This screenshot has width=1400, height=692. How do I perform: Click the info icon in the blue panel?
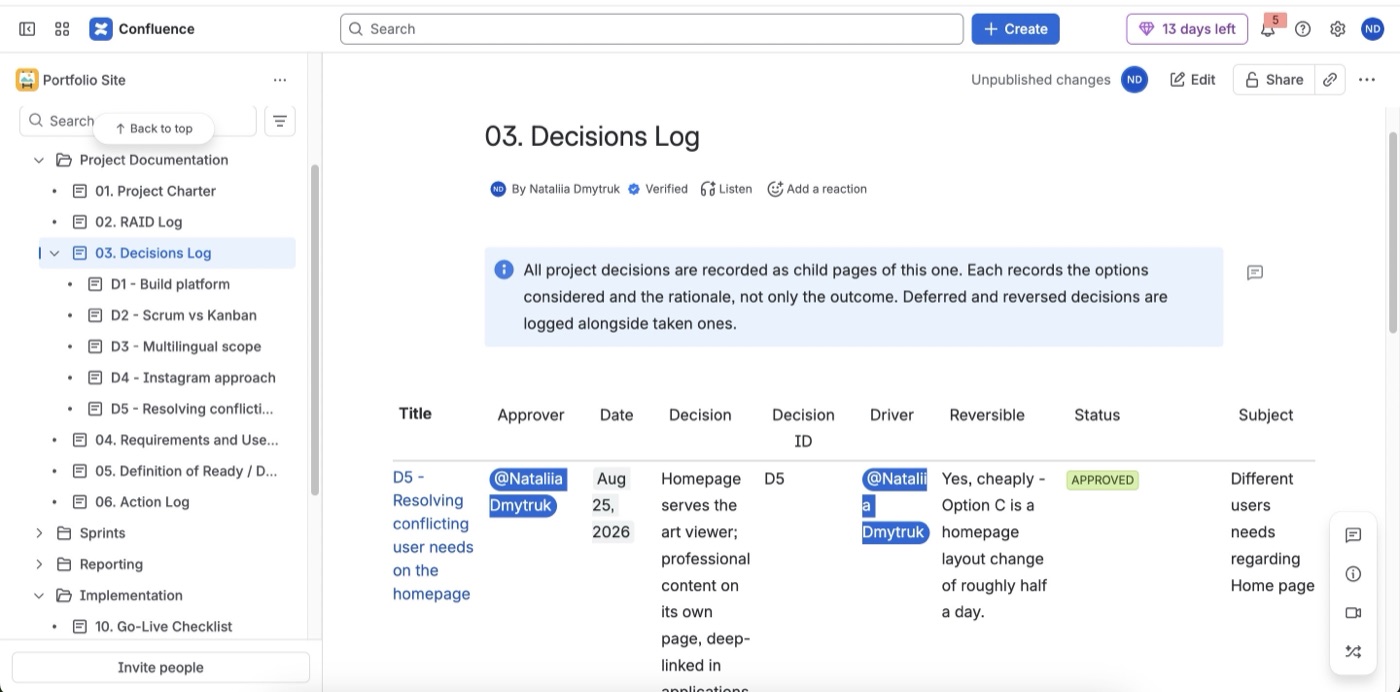pyautogui.click(x=504, y=270)
